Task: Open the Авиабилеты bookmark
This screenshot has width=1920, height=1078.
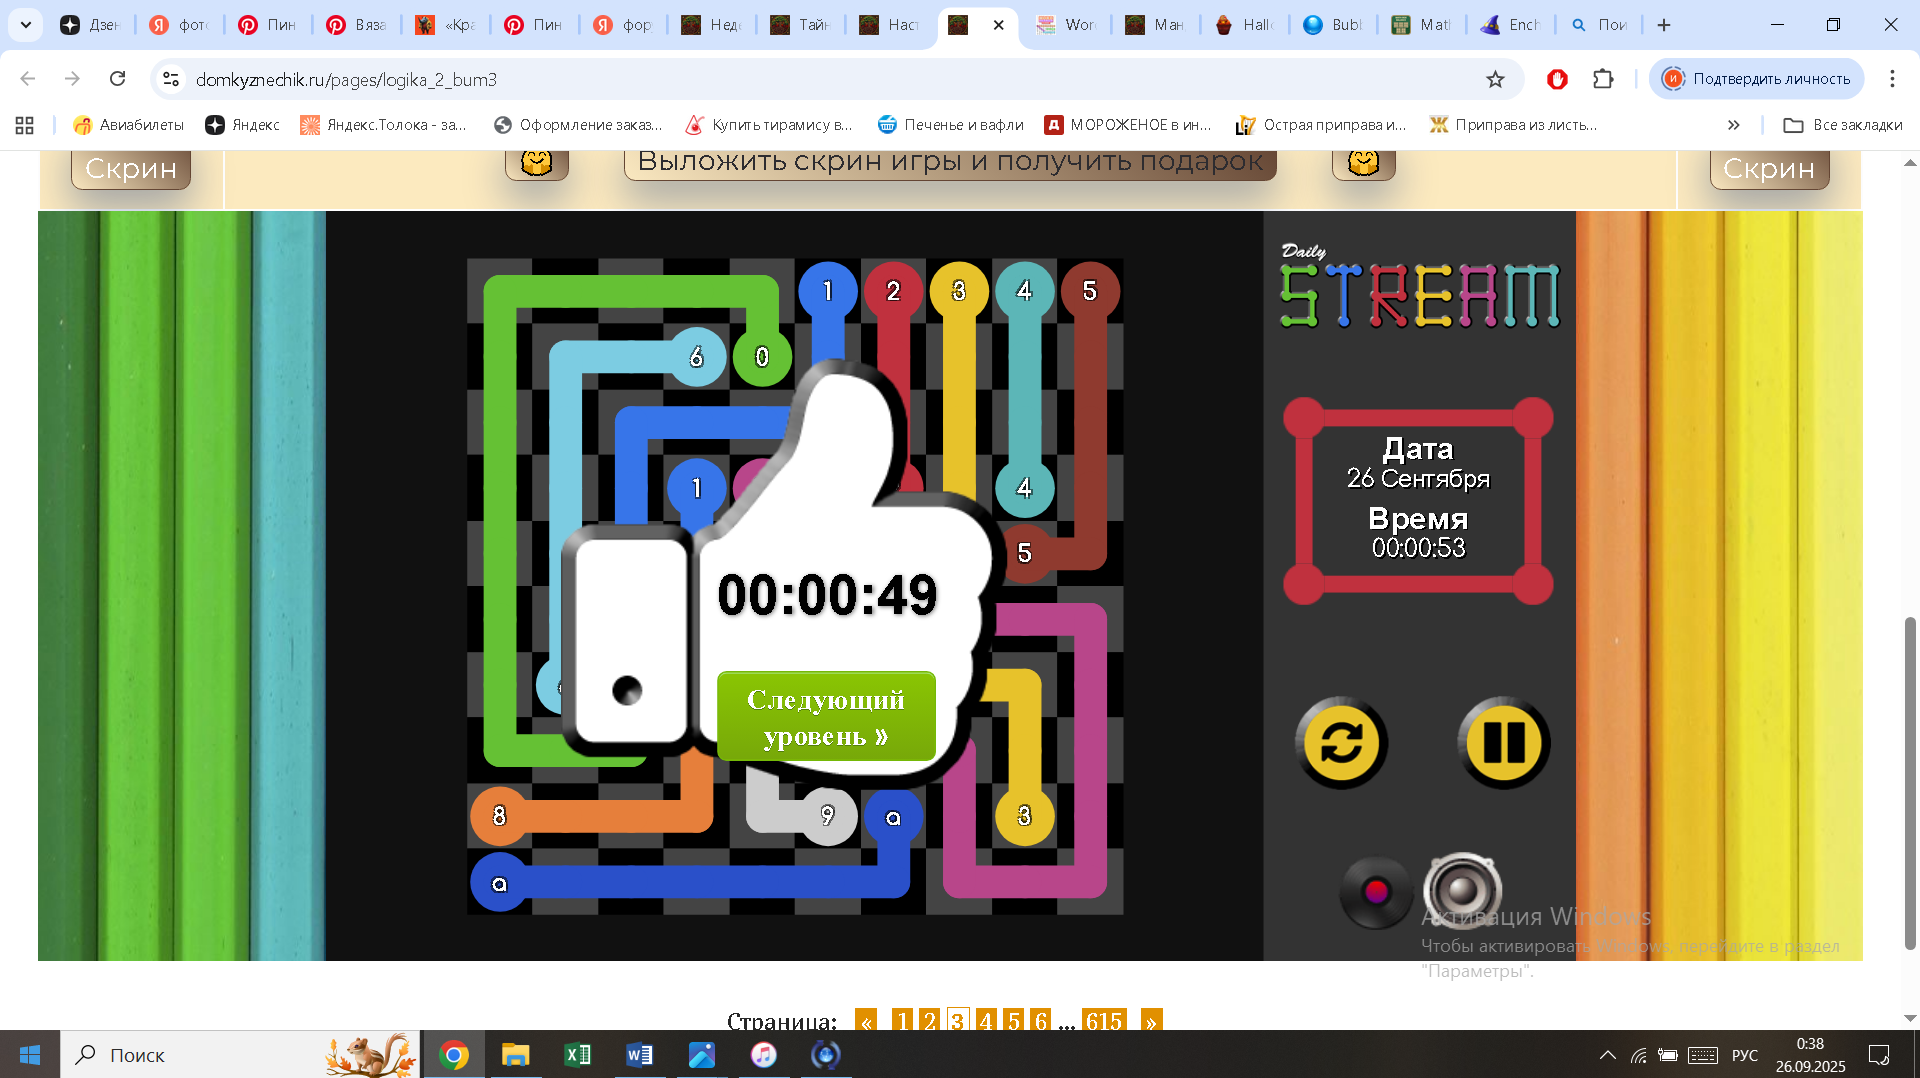Action: pos(129,125)
